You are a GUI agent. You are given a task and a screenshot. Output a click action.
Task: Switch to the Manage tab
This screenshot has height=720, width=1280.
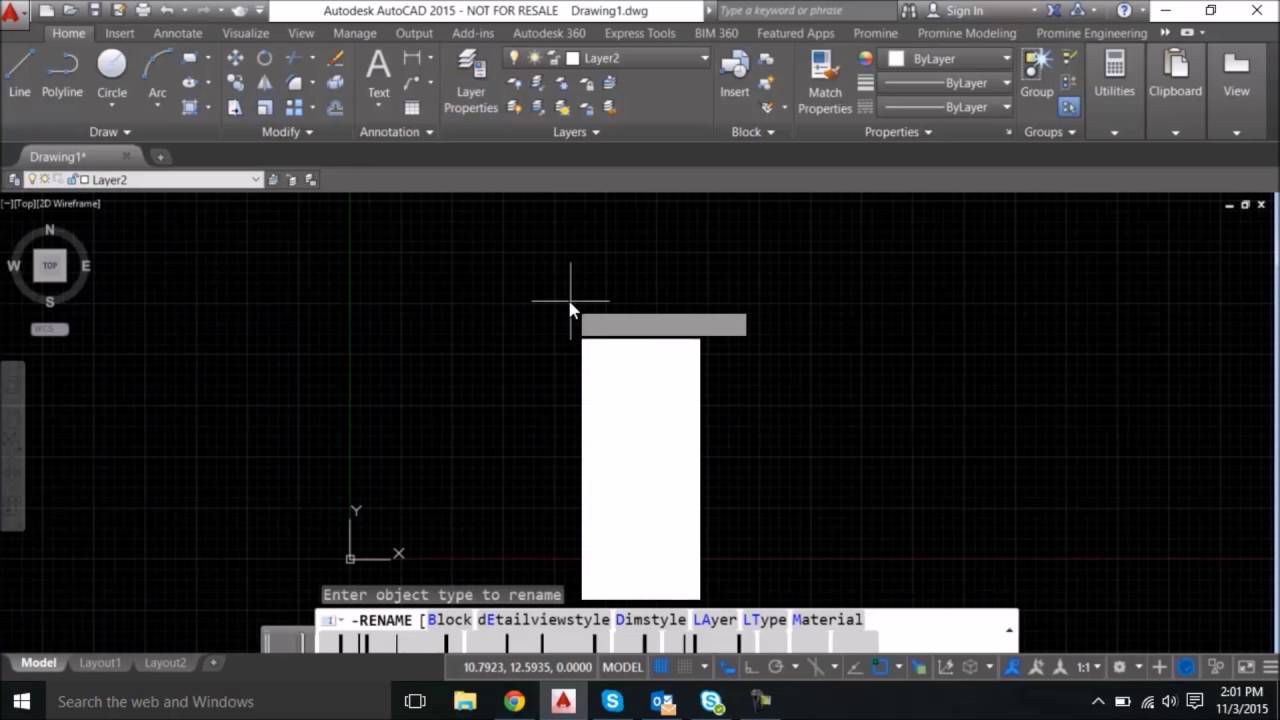coord(355,33)
